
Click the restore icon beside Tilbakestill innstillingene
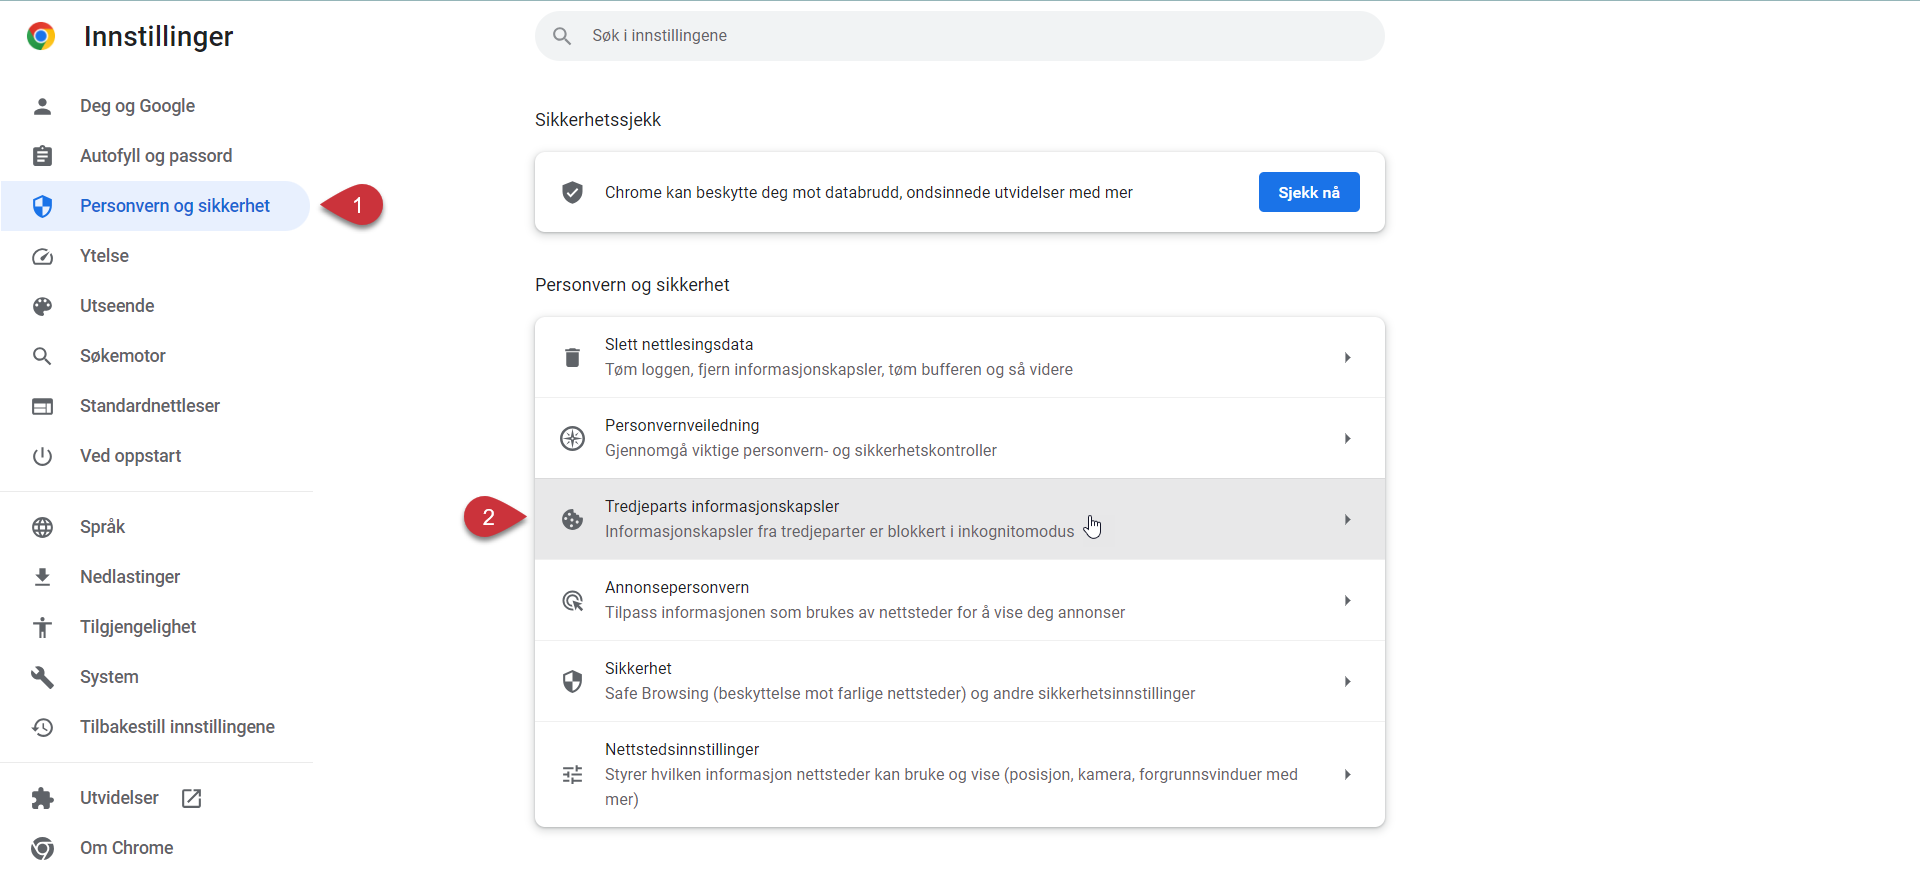(42, 727)
